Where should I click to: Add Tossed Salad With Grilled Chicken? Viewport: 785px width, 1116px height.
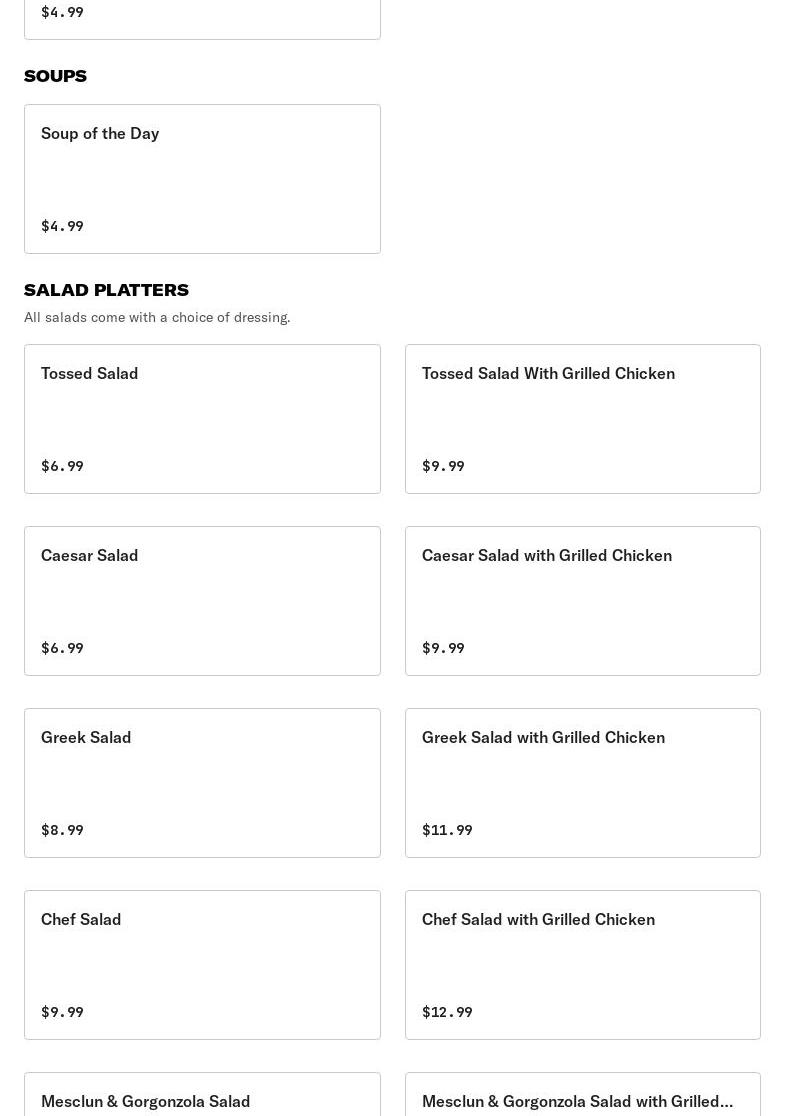click(582, 418)
